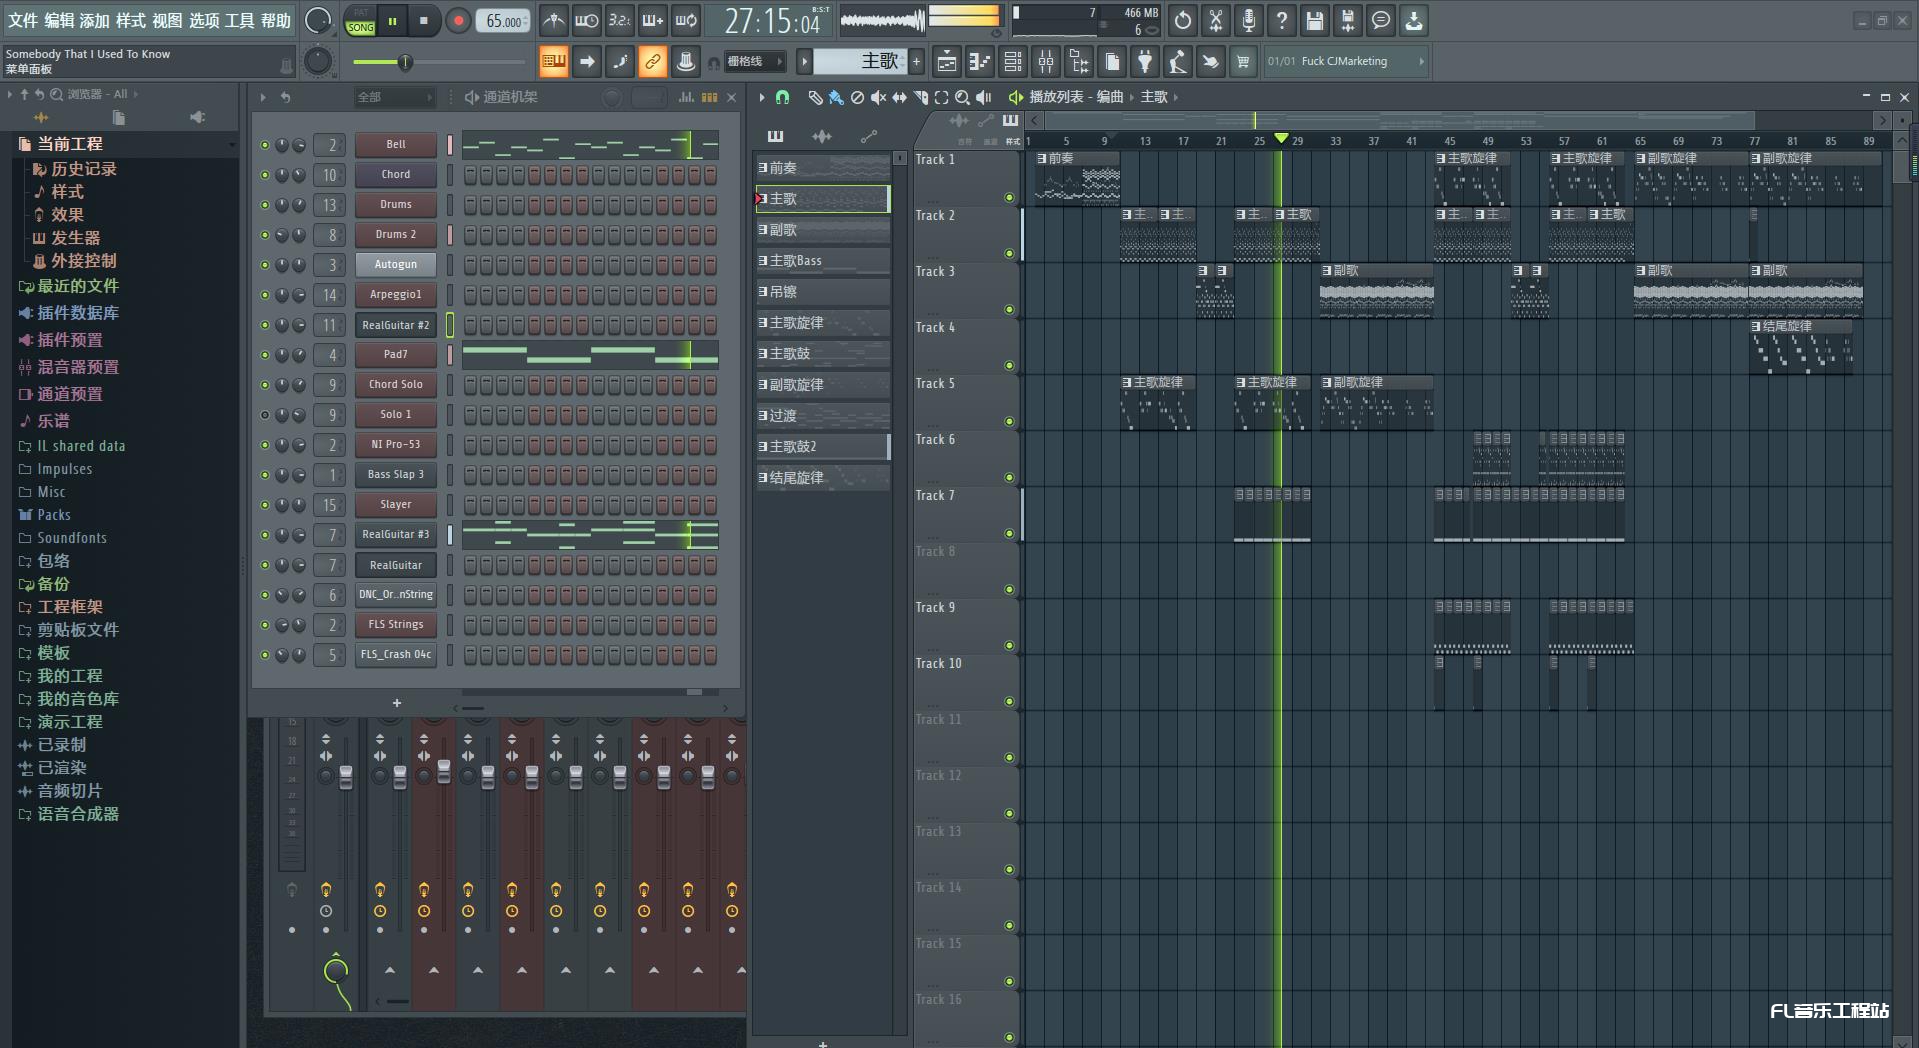The image size is (1919, 1048).
Task: Open the pattern selector 主歌 dropdown
Action: [859, 62]
